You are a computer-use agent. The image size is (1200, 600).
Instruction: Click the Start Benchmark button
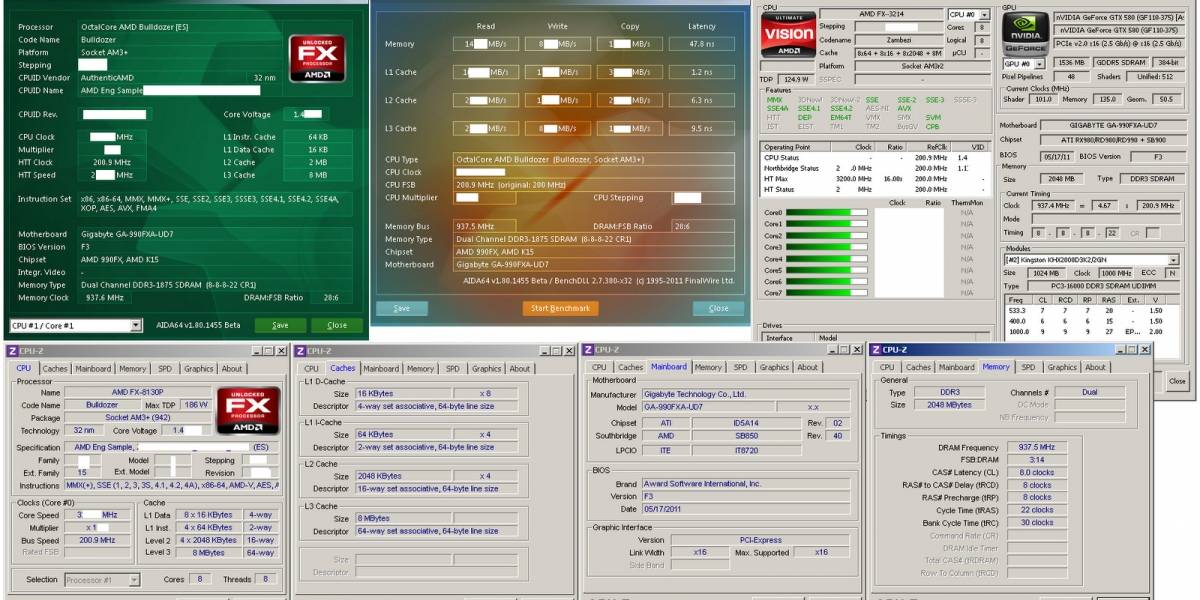point(560,308)
